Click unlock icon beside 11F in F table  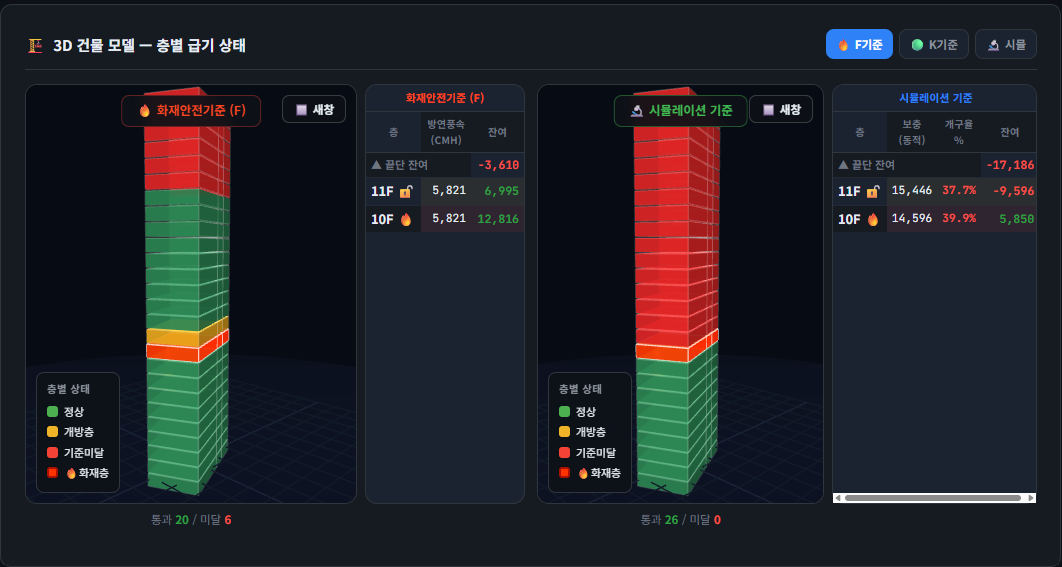(x=406, y=192)
